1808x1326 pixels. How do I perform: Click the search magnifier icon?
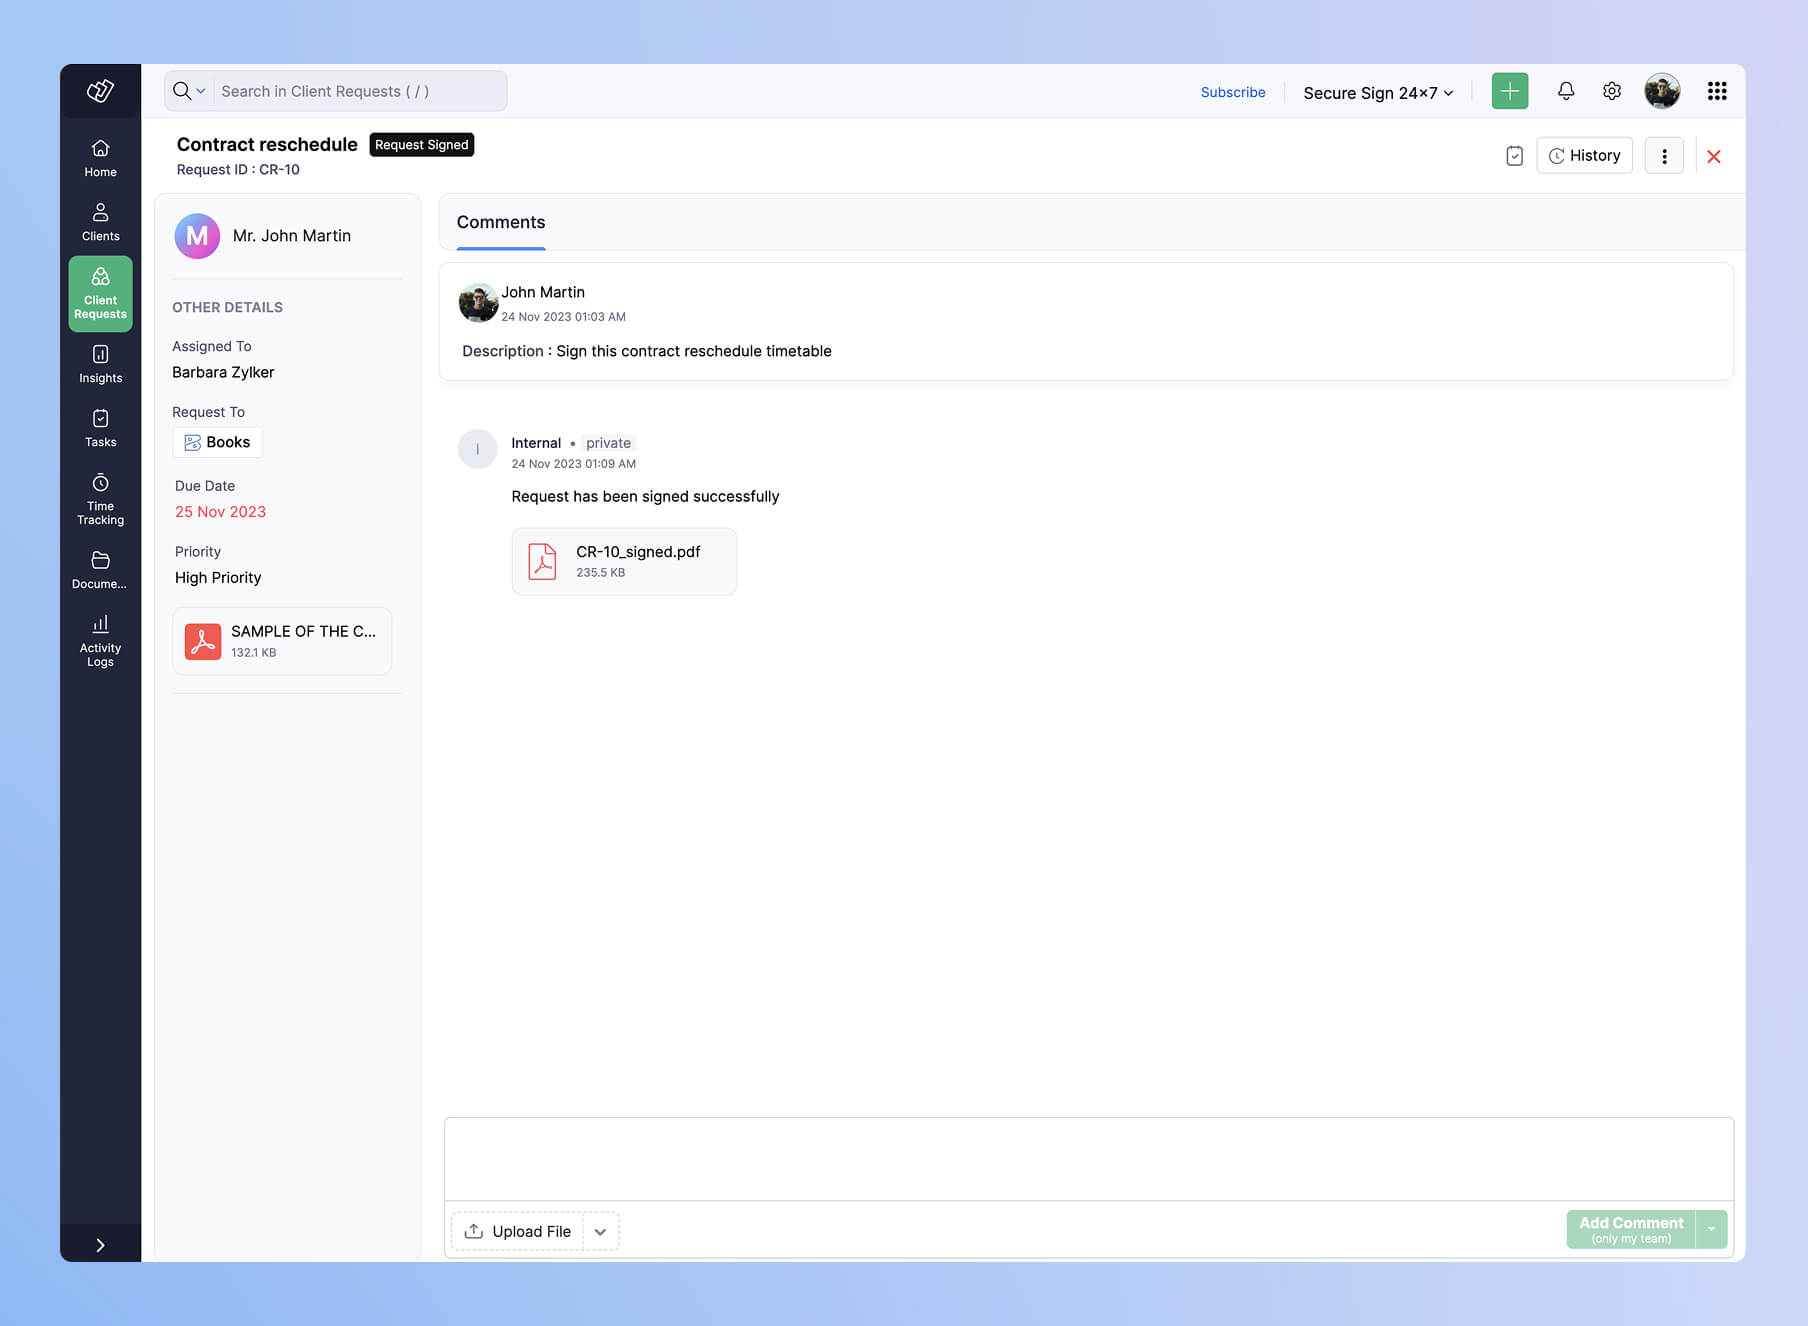(181, 91)
